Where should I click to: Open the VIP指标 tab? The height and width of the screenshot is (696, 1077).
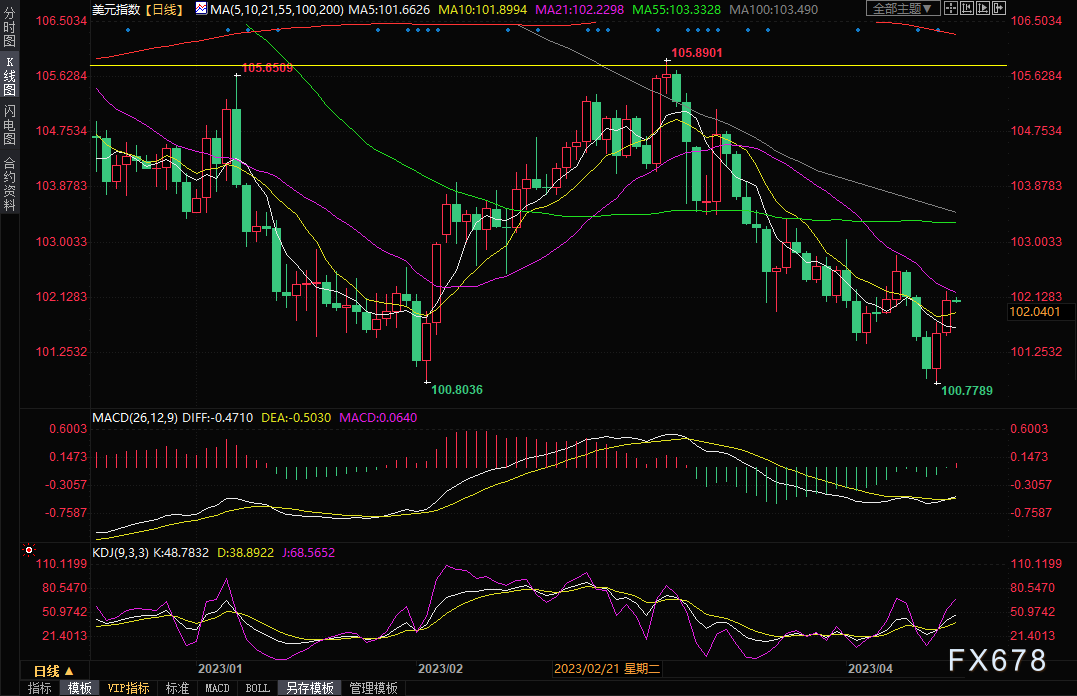[129, 688]
